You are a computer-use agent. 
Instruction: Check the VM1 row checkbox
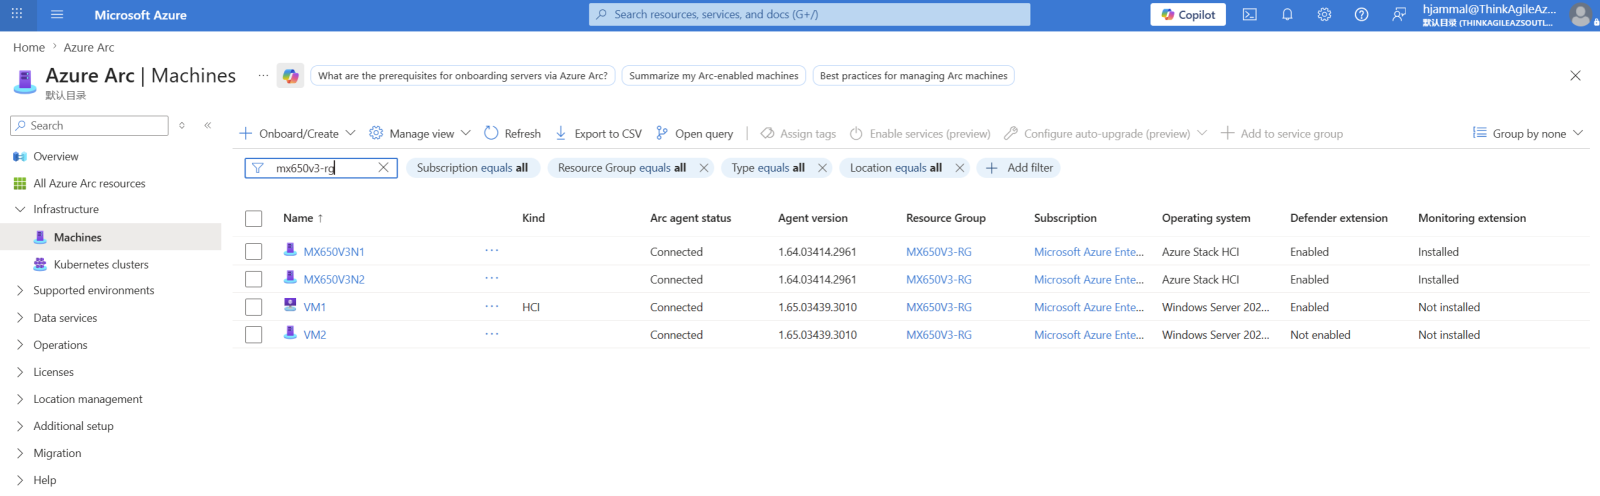[x=254, y=307]
